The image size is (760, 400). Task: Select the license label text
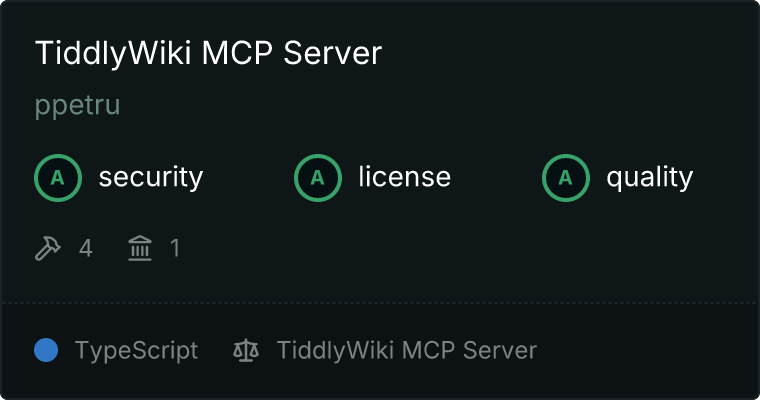pos(405,177)
